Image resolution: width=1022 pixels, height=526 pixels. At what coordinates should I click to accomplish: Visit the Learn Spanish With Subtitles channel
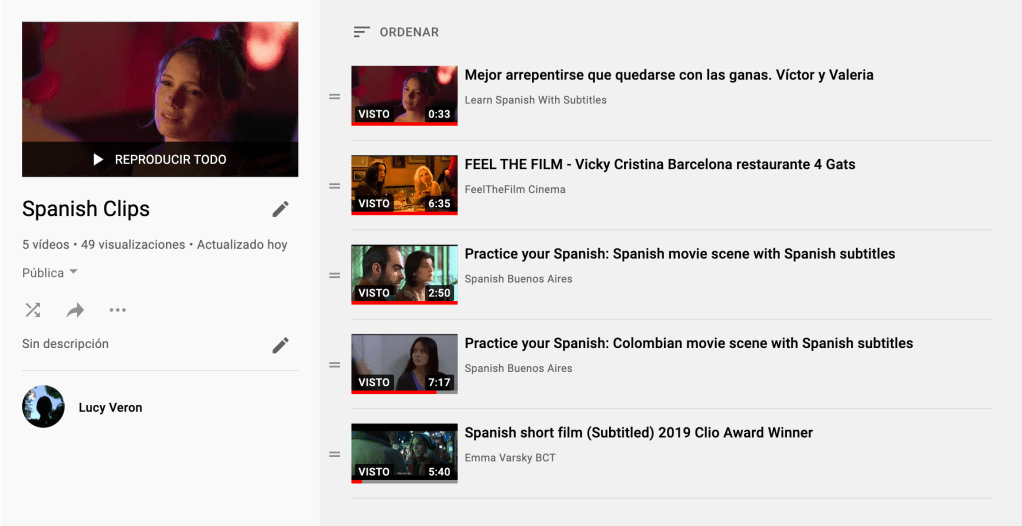(535, 100)
